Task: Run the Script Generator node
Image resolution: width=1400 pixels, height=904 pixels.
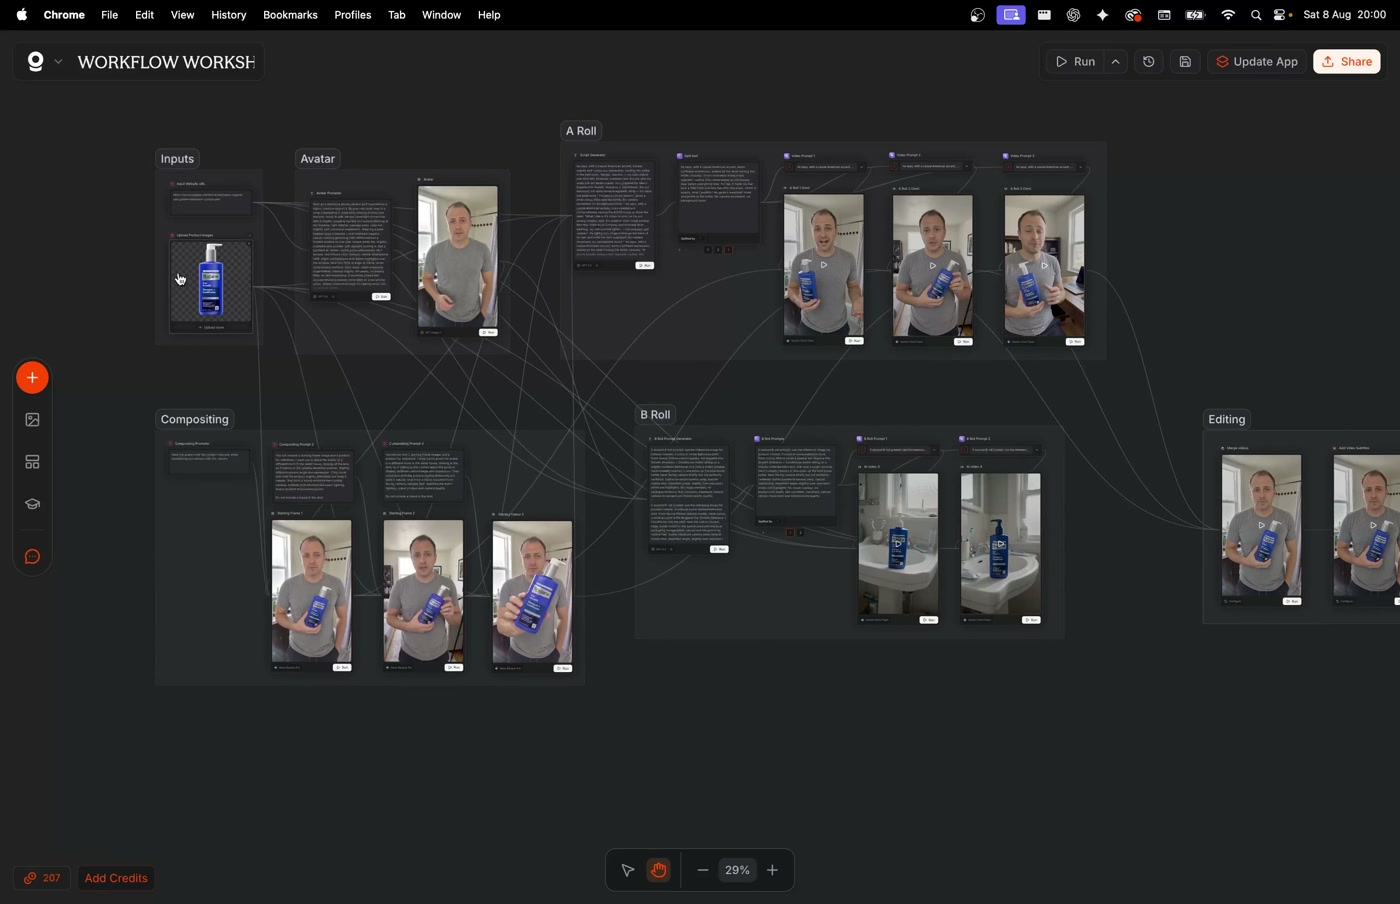Action: click(645, 266)
